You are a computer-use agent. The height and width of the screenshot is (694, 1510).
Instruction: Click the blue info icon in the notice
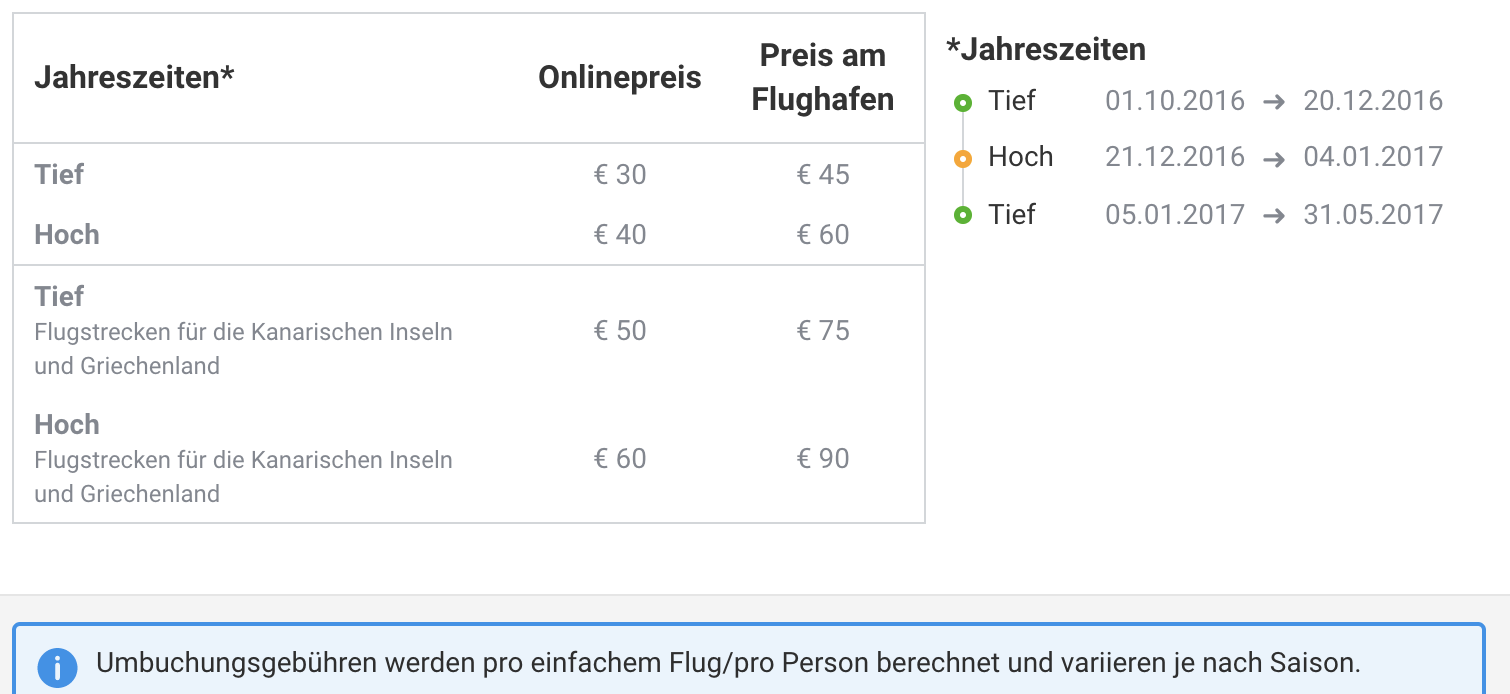point(58,668)
